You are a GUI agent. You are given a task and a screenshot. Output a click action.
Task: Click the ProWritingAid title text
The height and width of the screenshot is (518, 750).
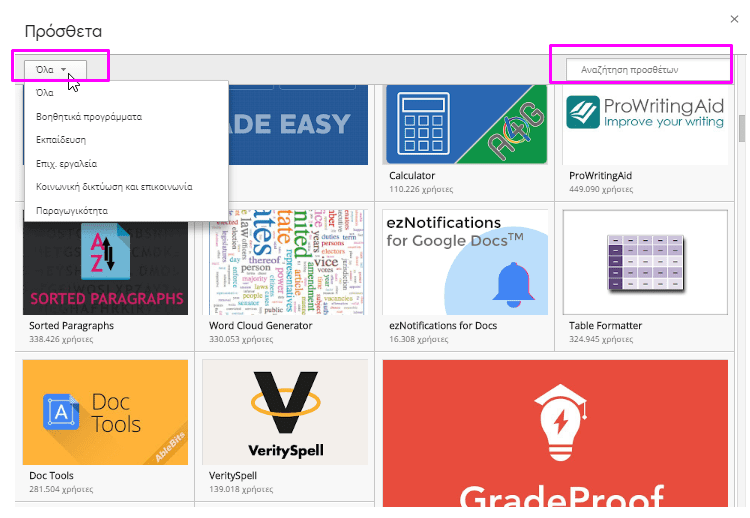(x=600, y=176)
